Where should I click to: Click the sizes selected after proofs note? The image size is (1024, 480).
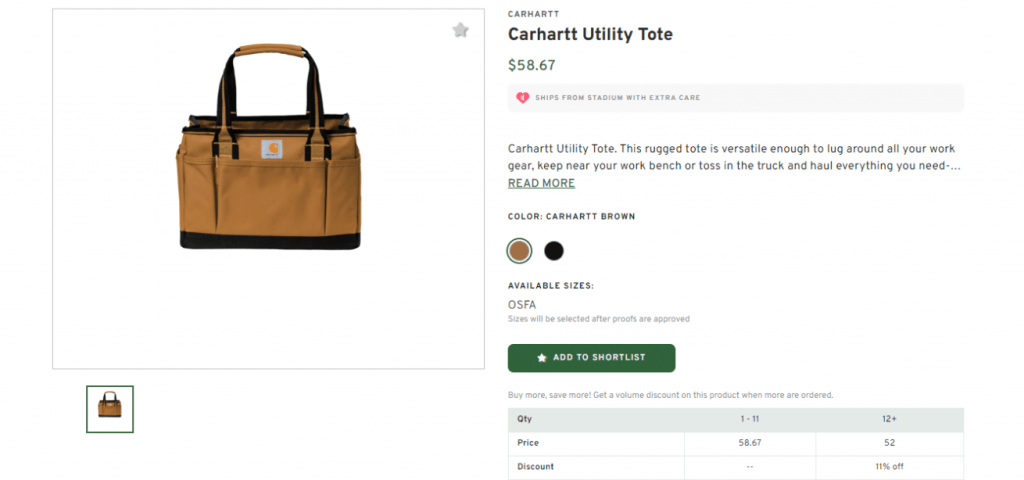click(599, 319)
